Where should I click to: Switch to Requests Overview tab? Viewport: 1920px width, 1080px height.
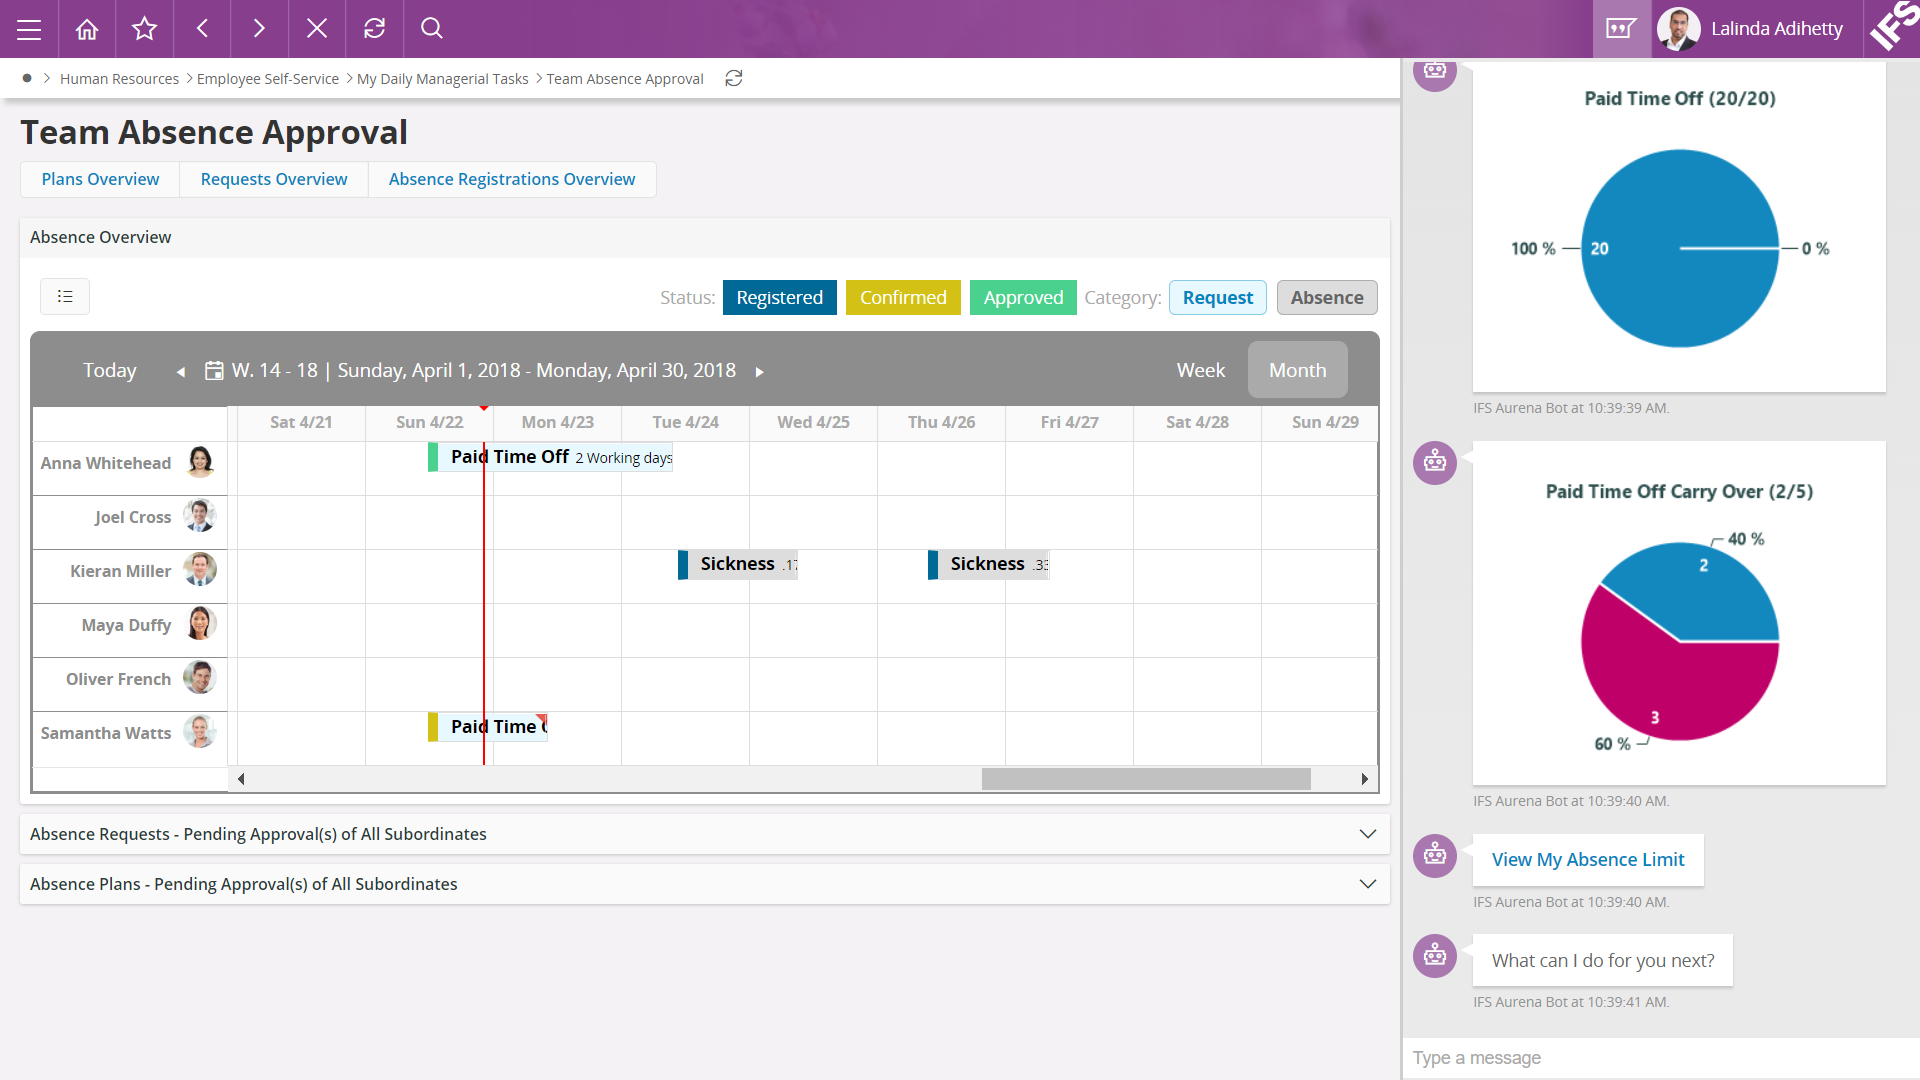tap(274, 180)
